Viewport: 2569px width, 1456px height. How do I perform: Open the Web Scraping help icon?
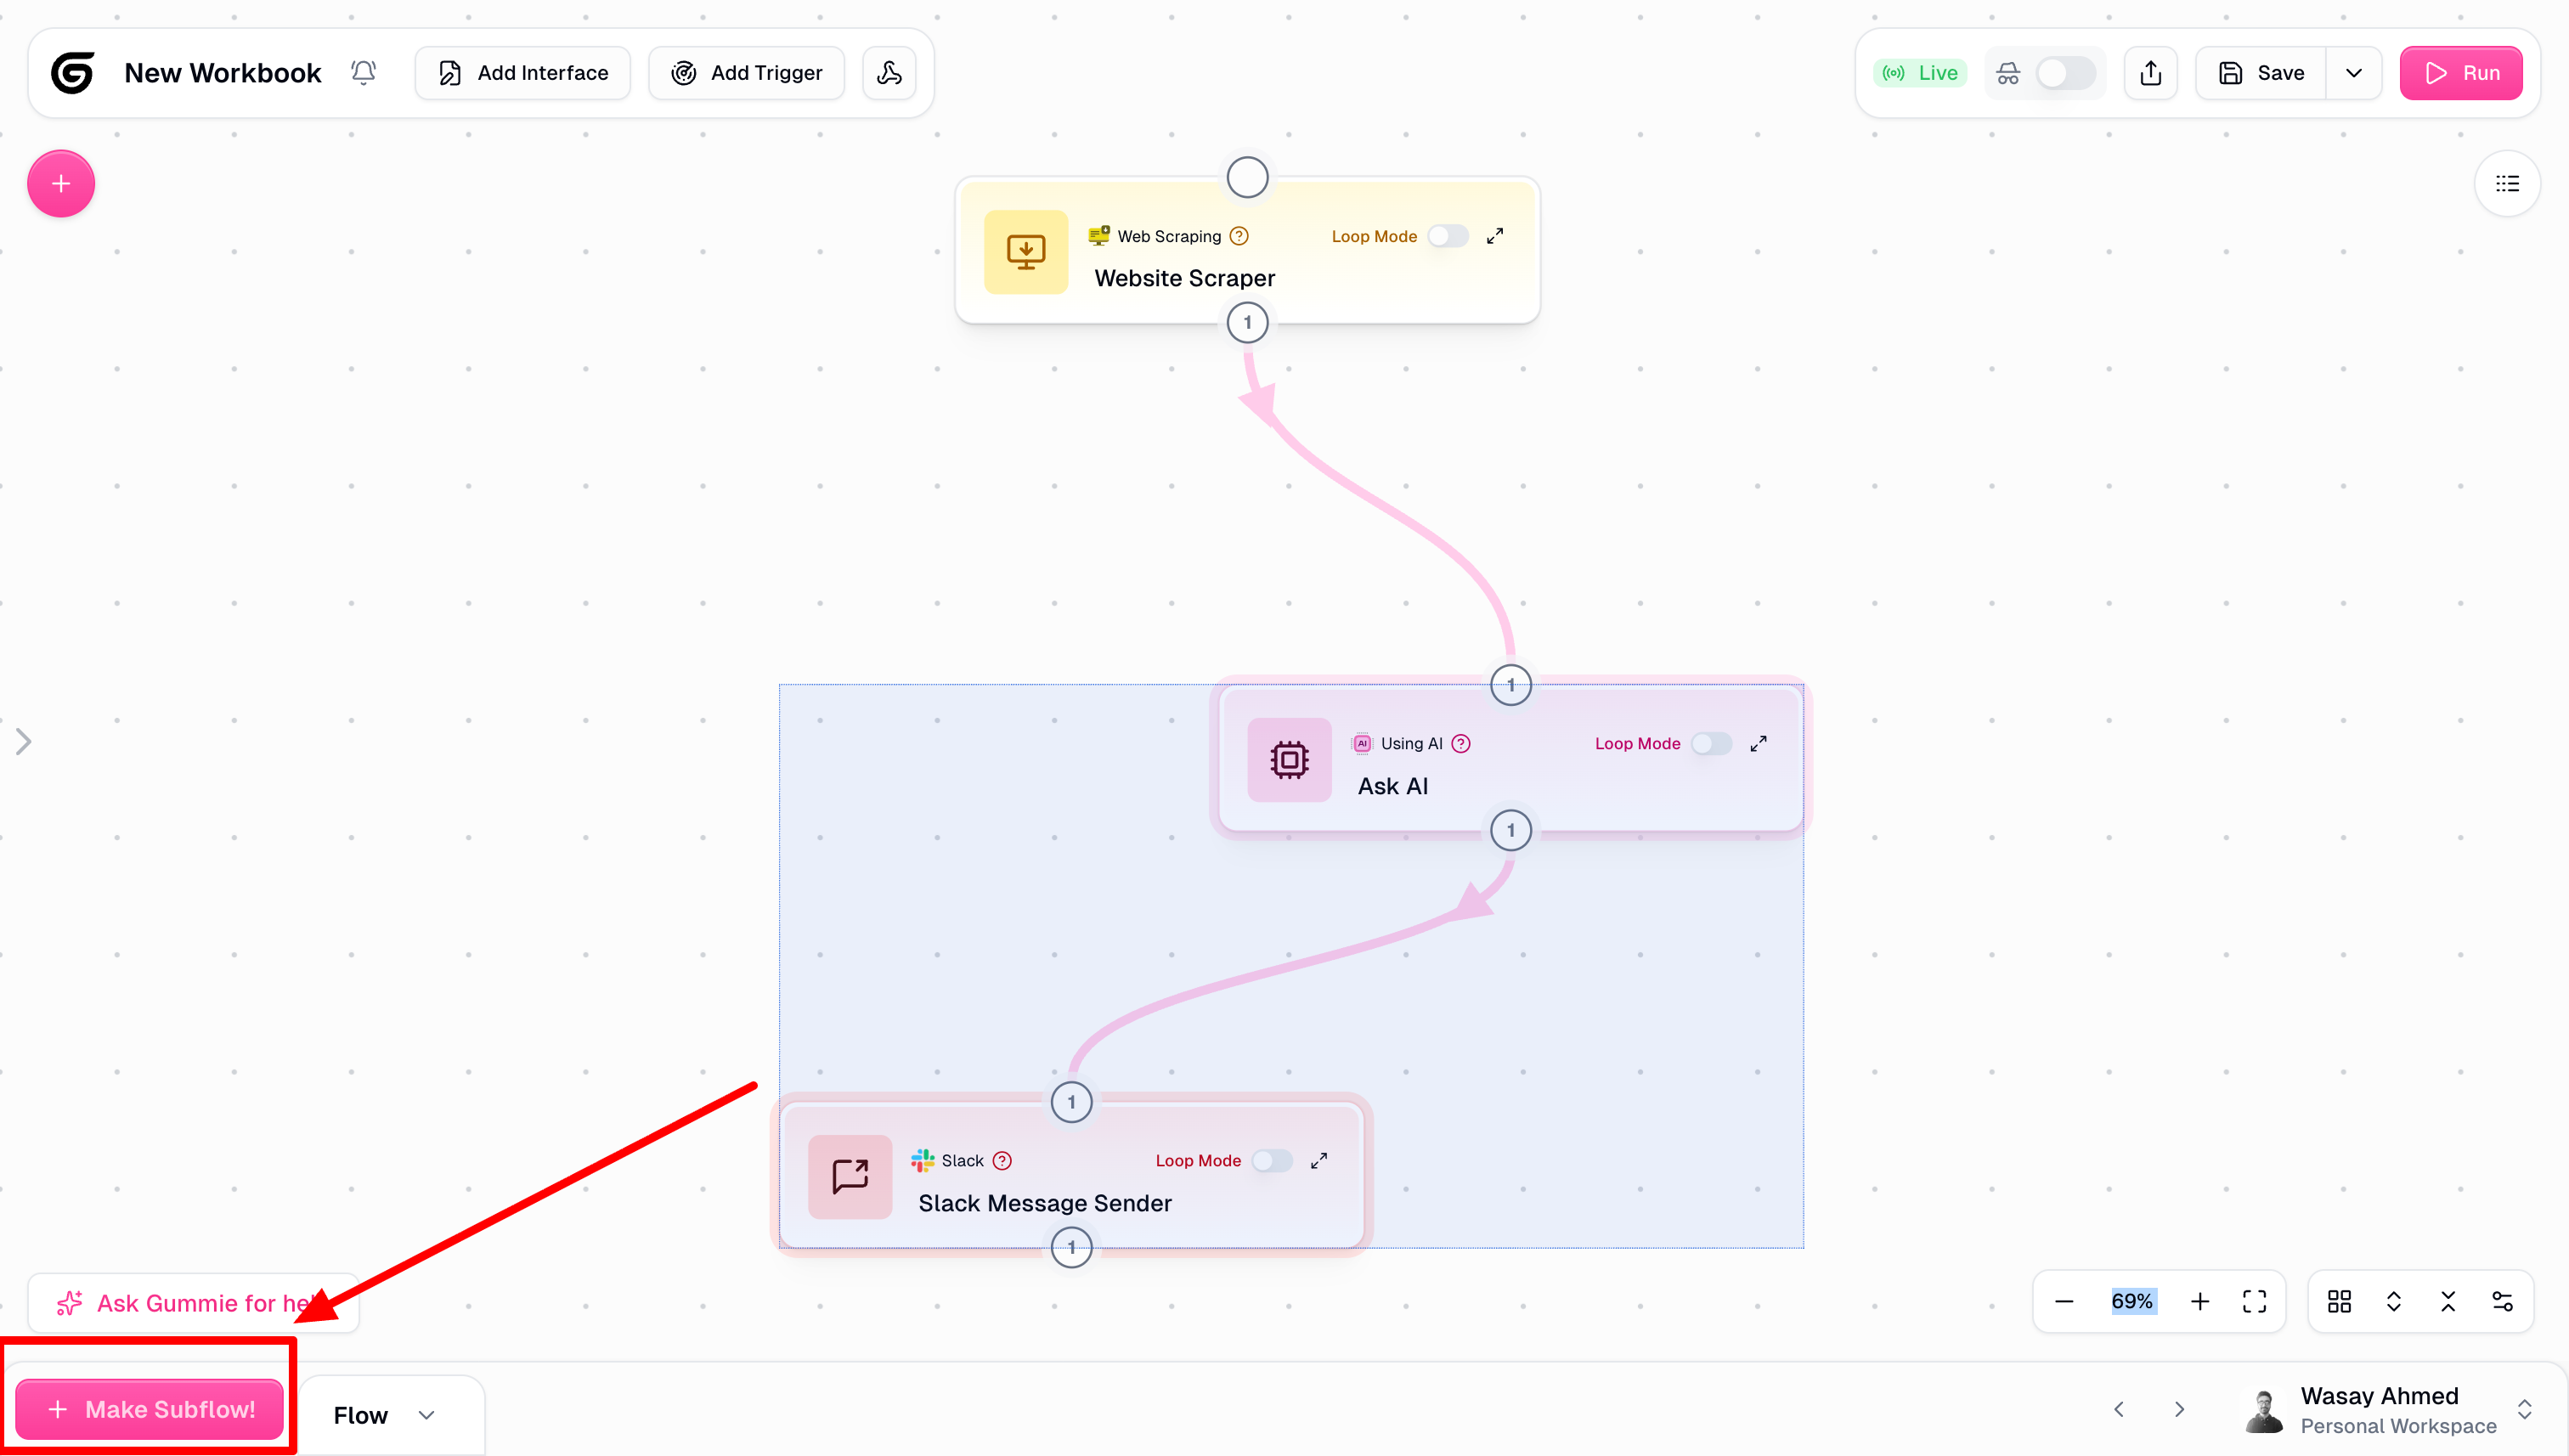tap(1239, 235)
